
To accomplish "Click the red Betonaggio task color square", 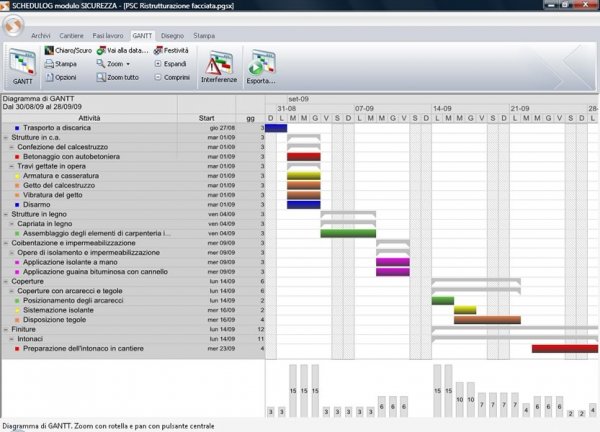I will pyautogui.click(x=17, y=157).
